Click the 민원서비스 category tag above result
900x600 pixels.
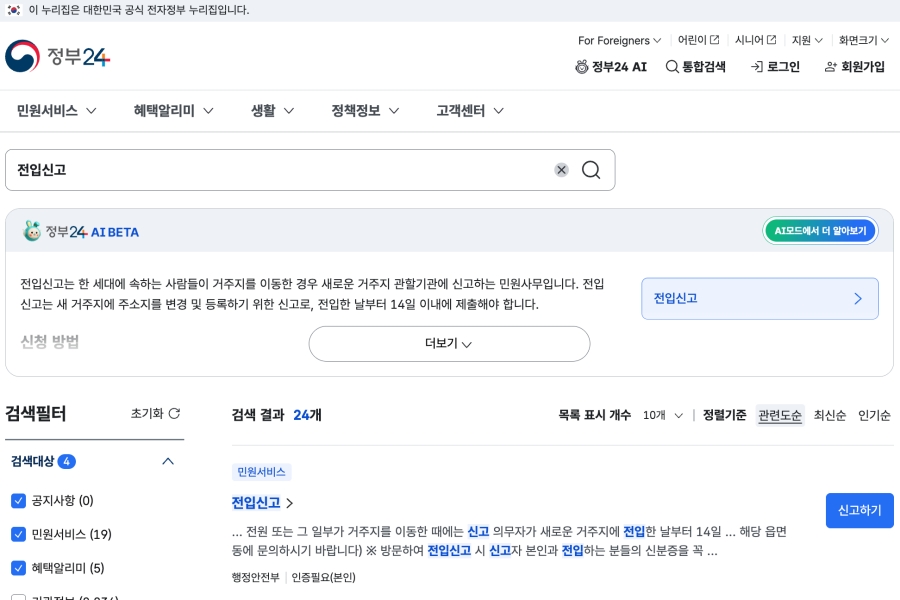[x=261, y=472]
